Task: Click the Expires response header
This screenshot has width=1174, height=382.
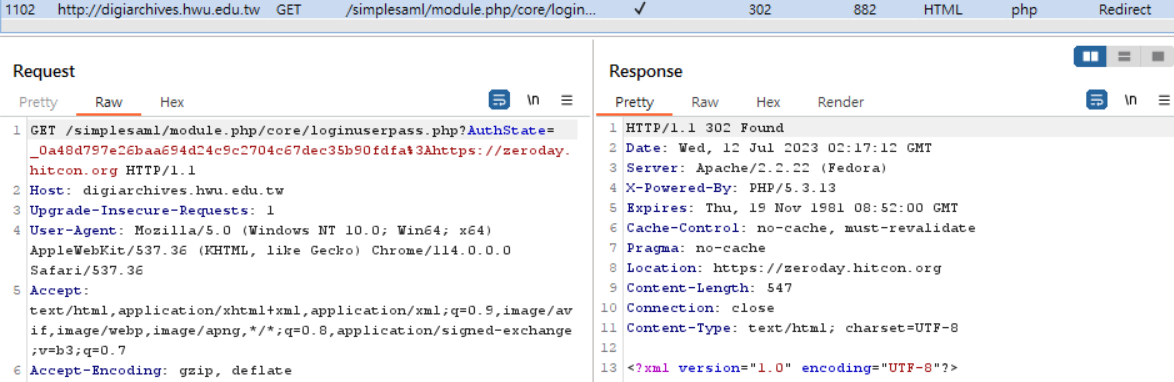Action: pyautogui.click(x=791, y=208)
